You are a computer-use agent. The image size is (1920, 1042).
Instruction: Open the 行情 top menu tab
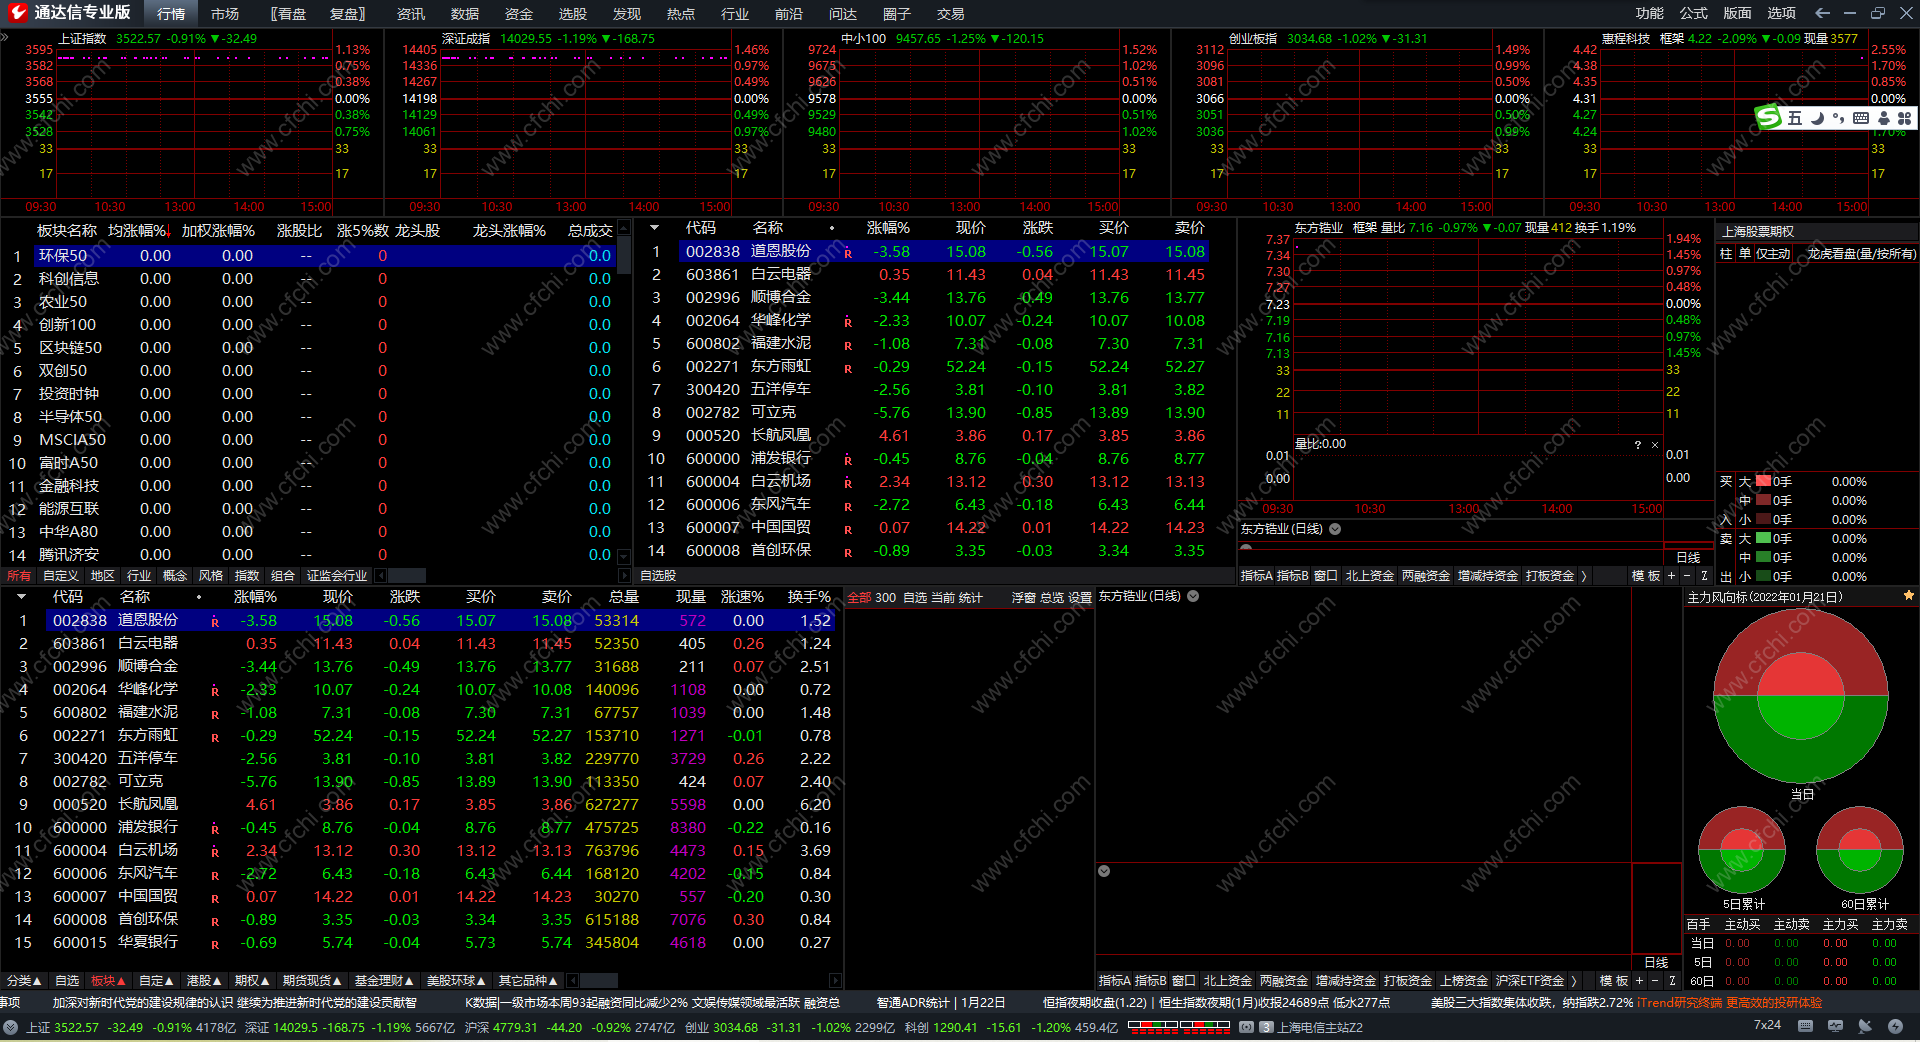pyautogui.click(x=171, y=14)
